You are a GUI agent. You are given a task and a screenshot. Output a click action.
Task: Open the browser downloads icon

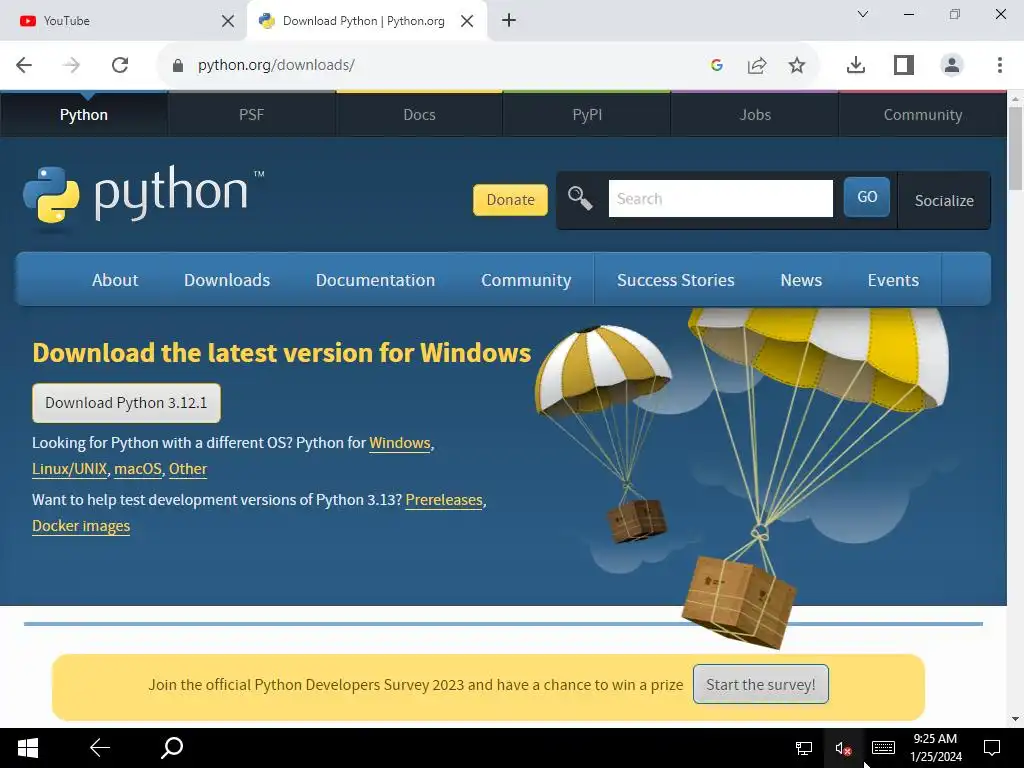(x=856, y=65)
